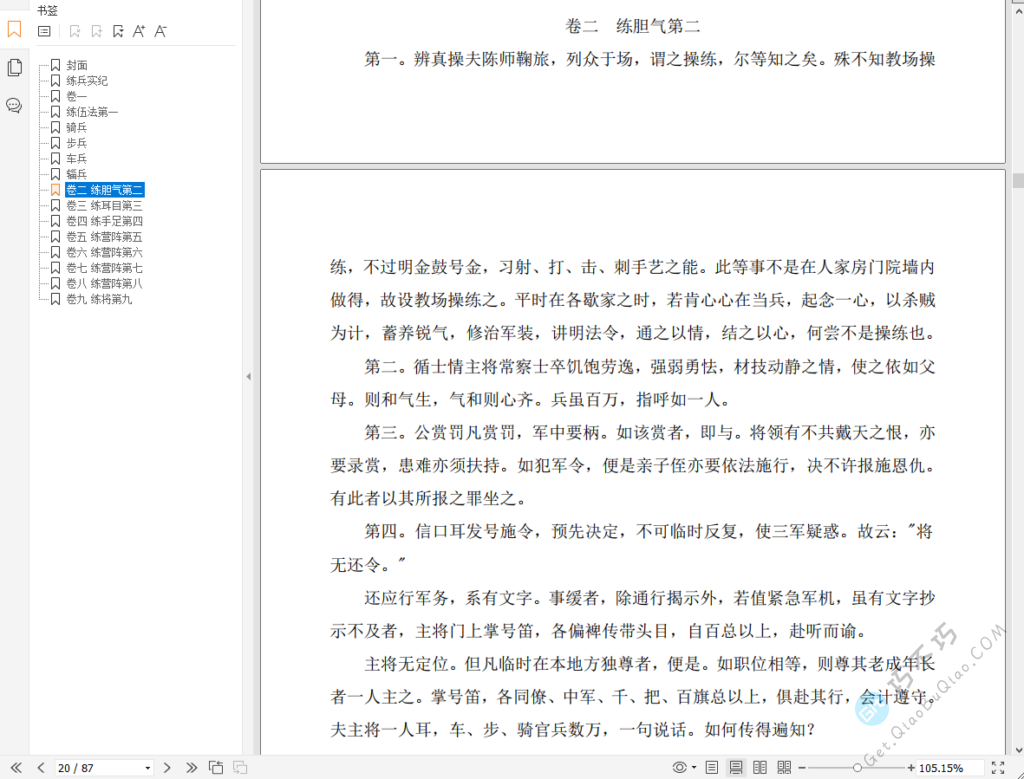The height and width of the screenshot is (779, 1024).
Task: Open the bookmark panel options menu icon
Action: tap(45, 31)
